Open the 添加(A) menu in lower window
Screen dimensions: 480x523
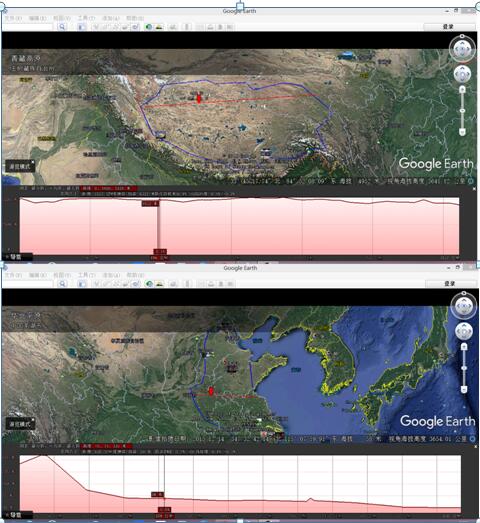point(111,275)
